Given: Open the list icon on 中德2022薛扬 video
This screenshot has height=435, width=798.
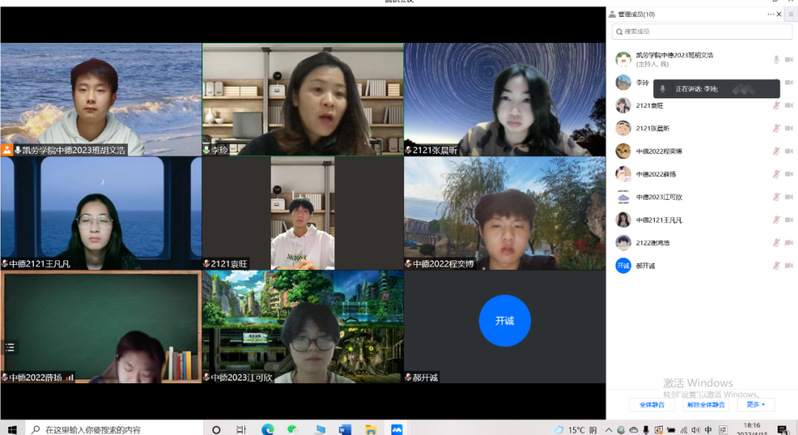Looking at the screenshot, I should tap(10, 347).
